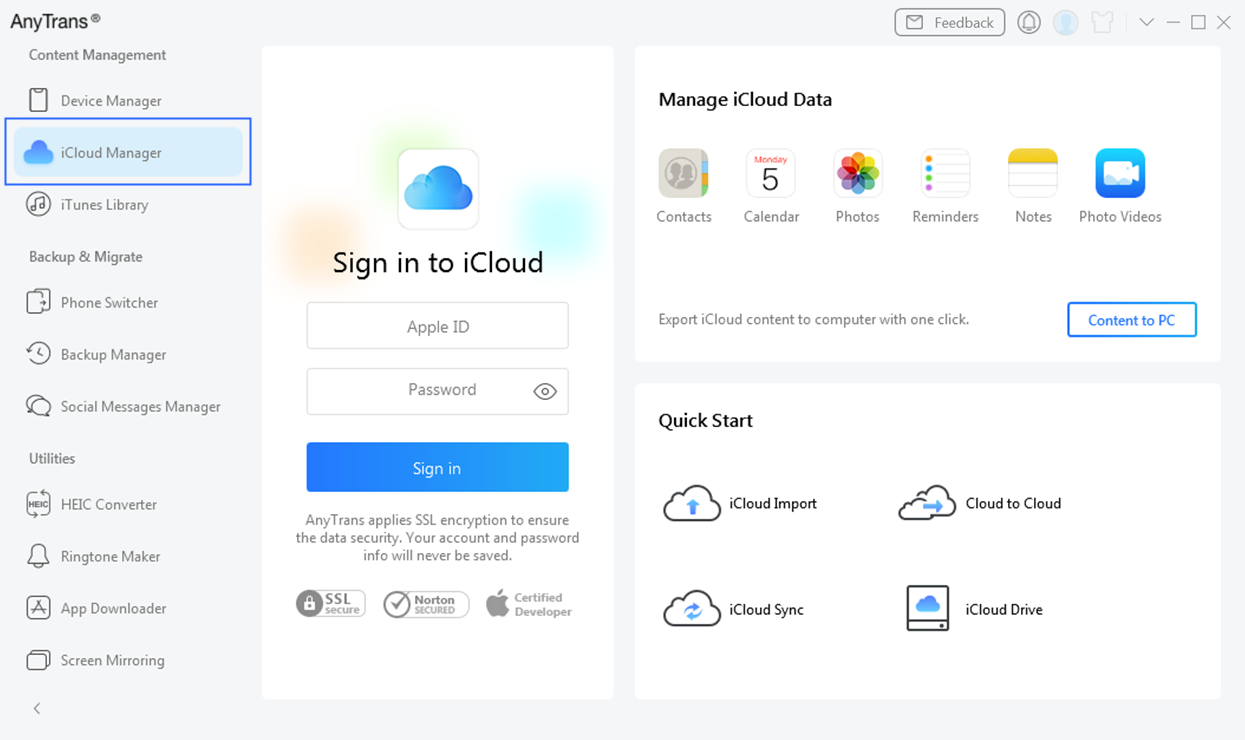Collapse the sidebar with left chevron
Image resolution: width=1245 pixels, height=740 pixels.
[x=37, y=709]
